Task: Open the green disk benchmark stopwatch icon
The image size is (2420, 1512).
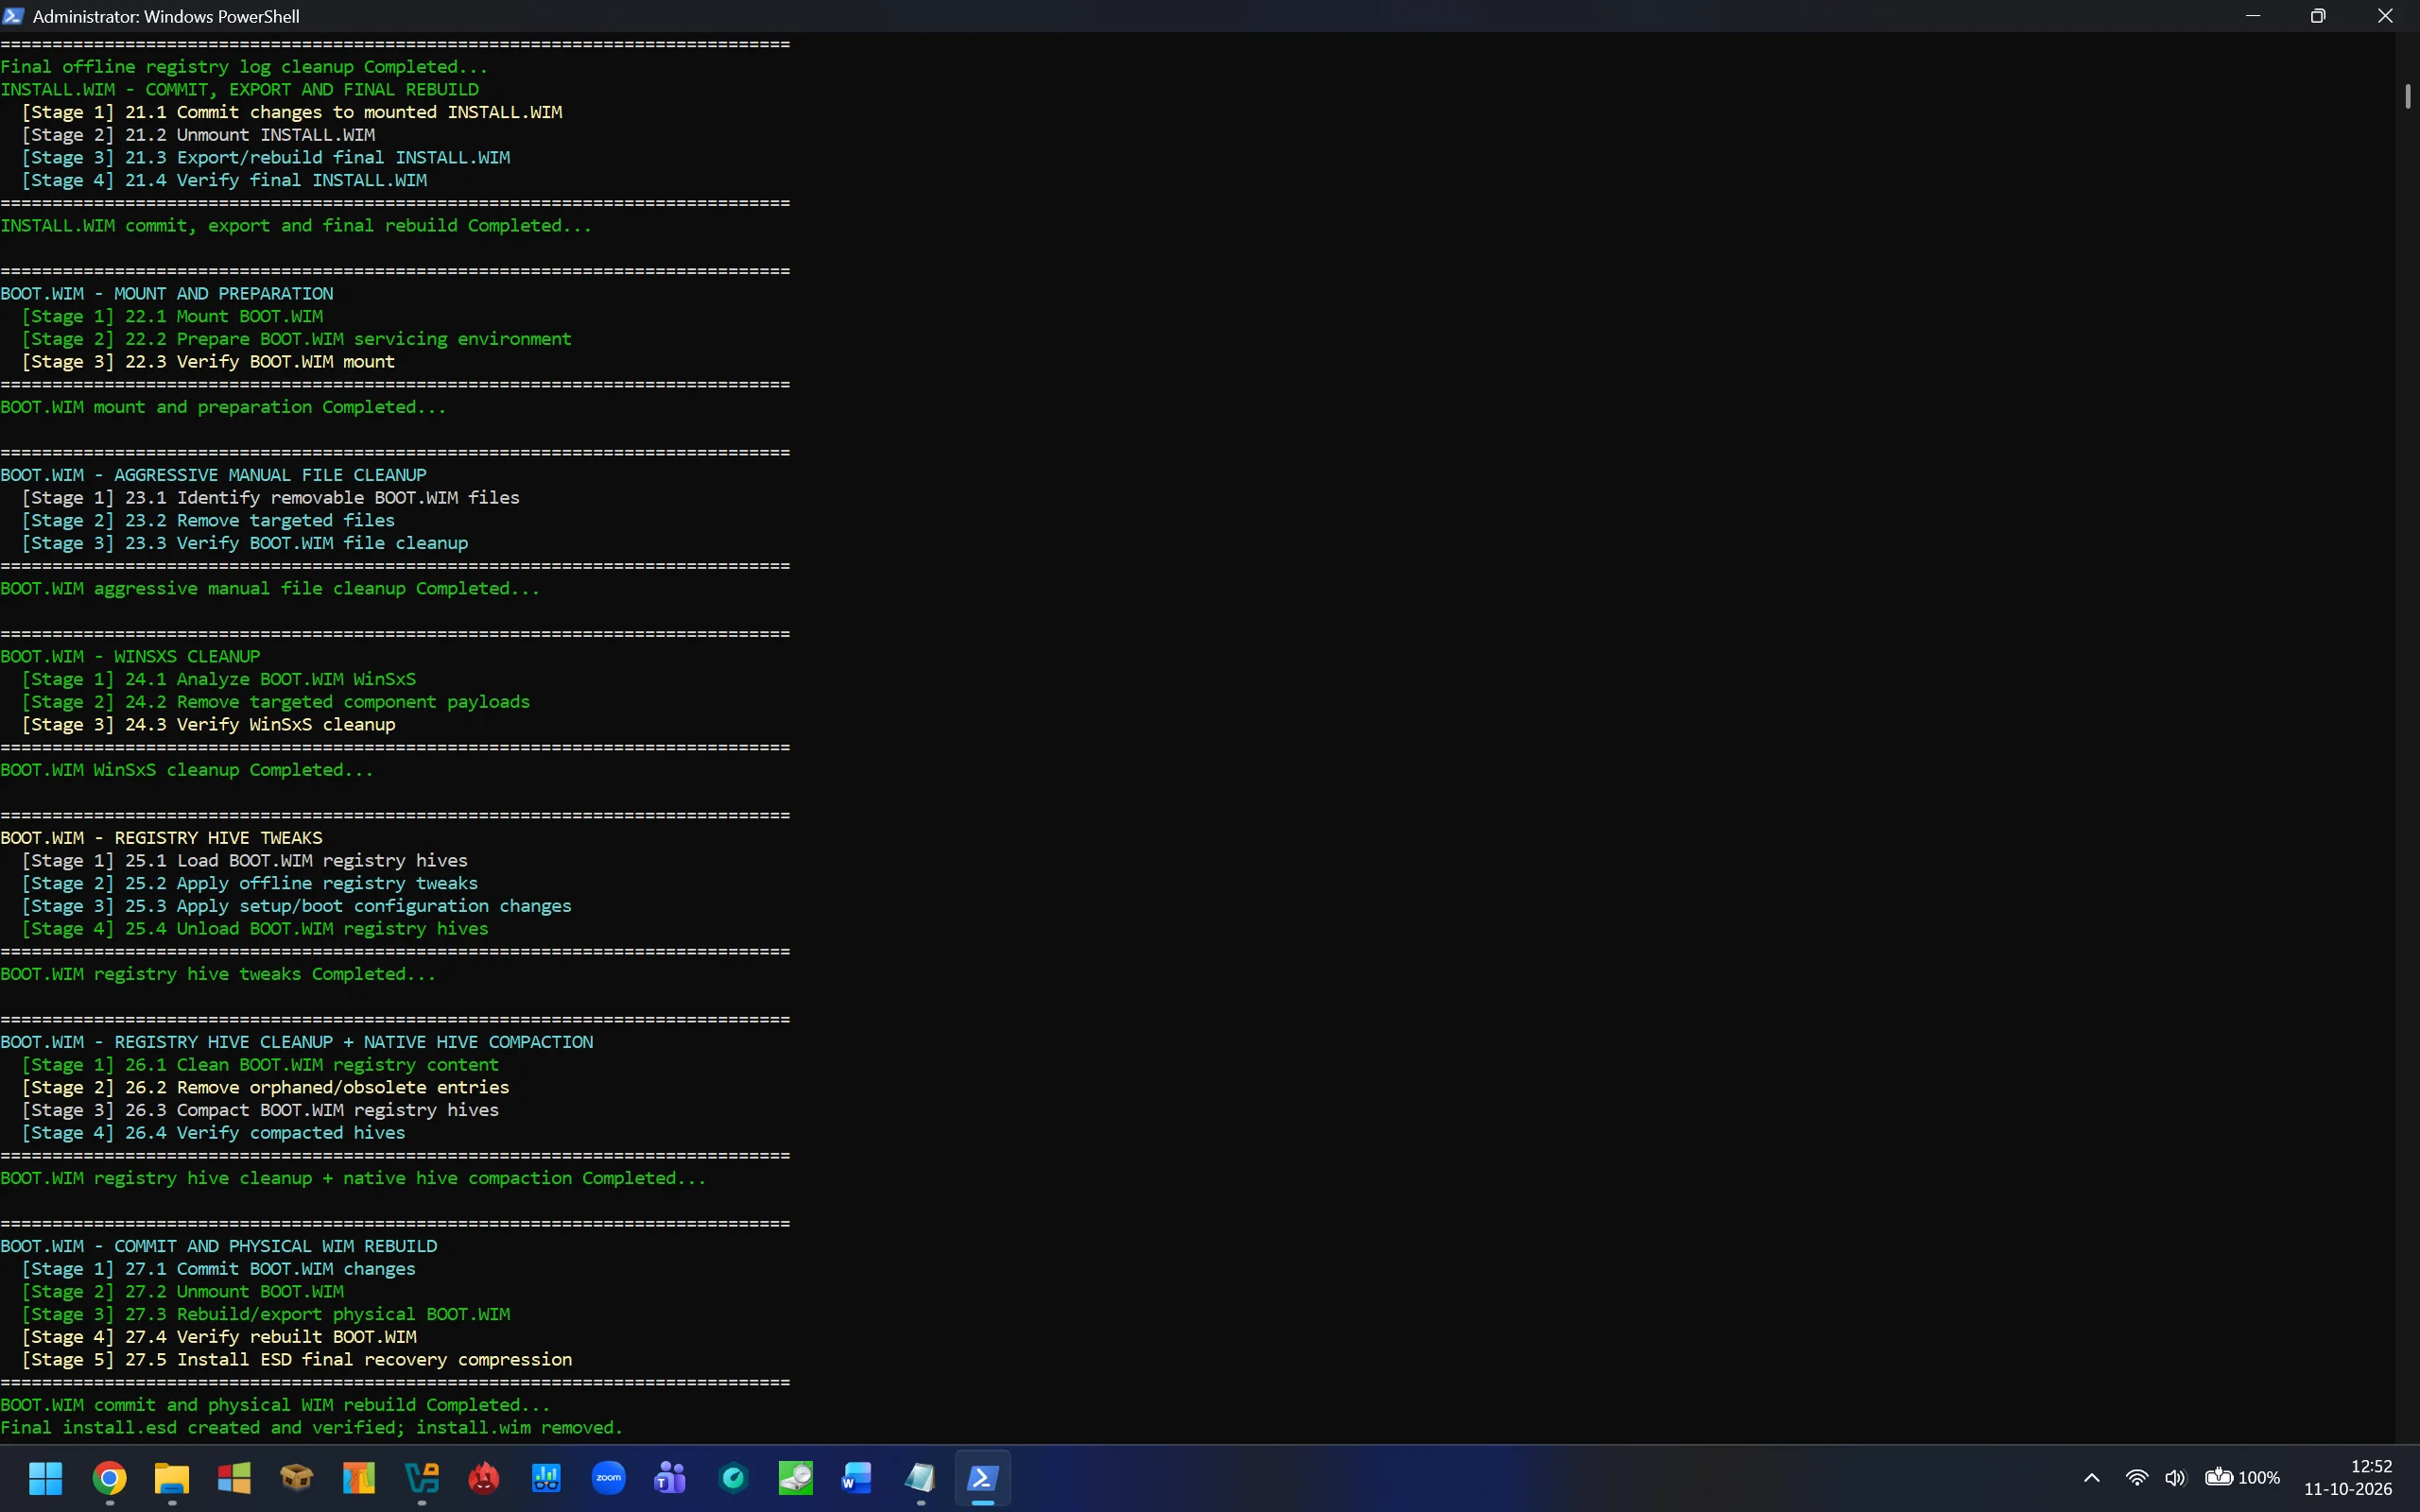Action: (796, 1477)
